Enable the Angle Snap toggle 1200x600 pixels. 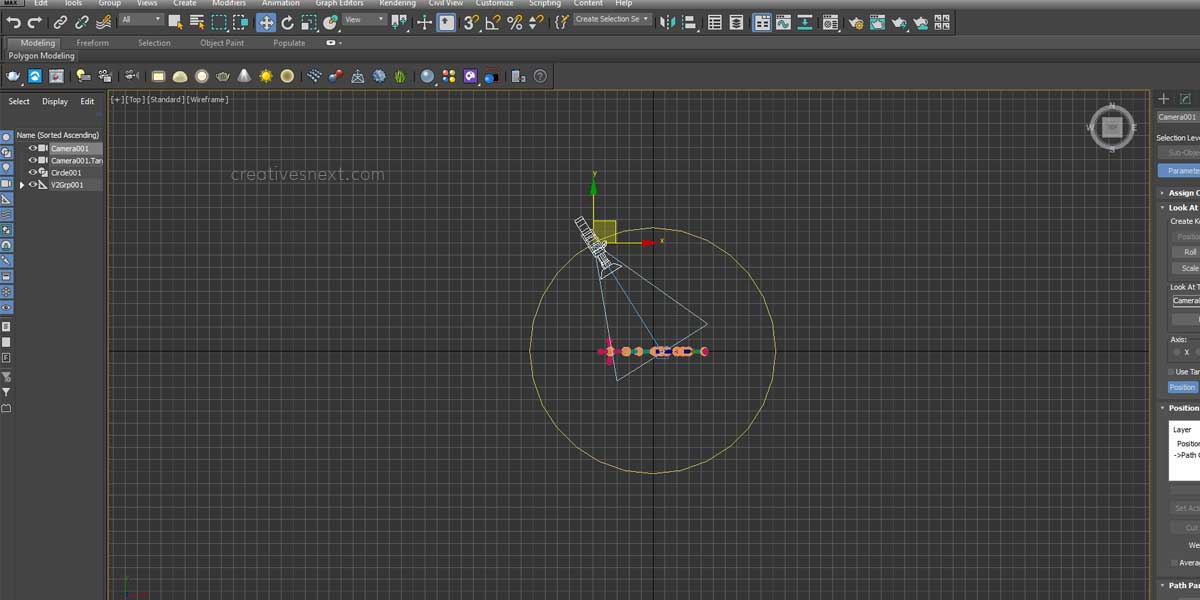tap(493, 21)
